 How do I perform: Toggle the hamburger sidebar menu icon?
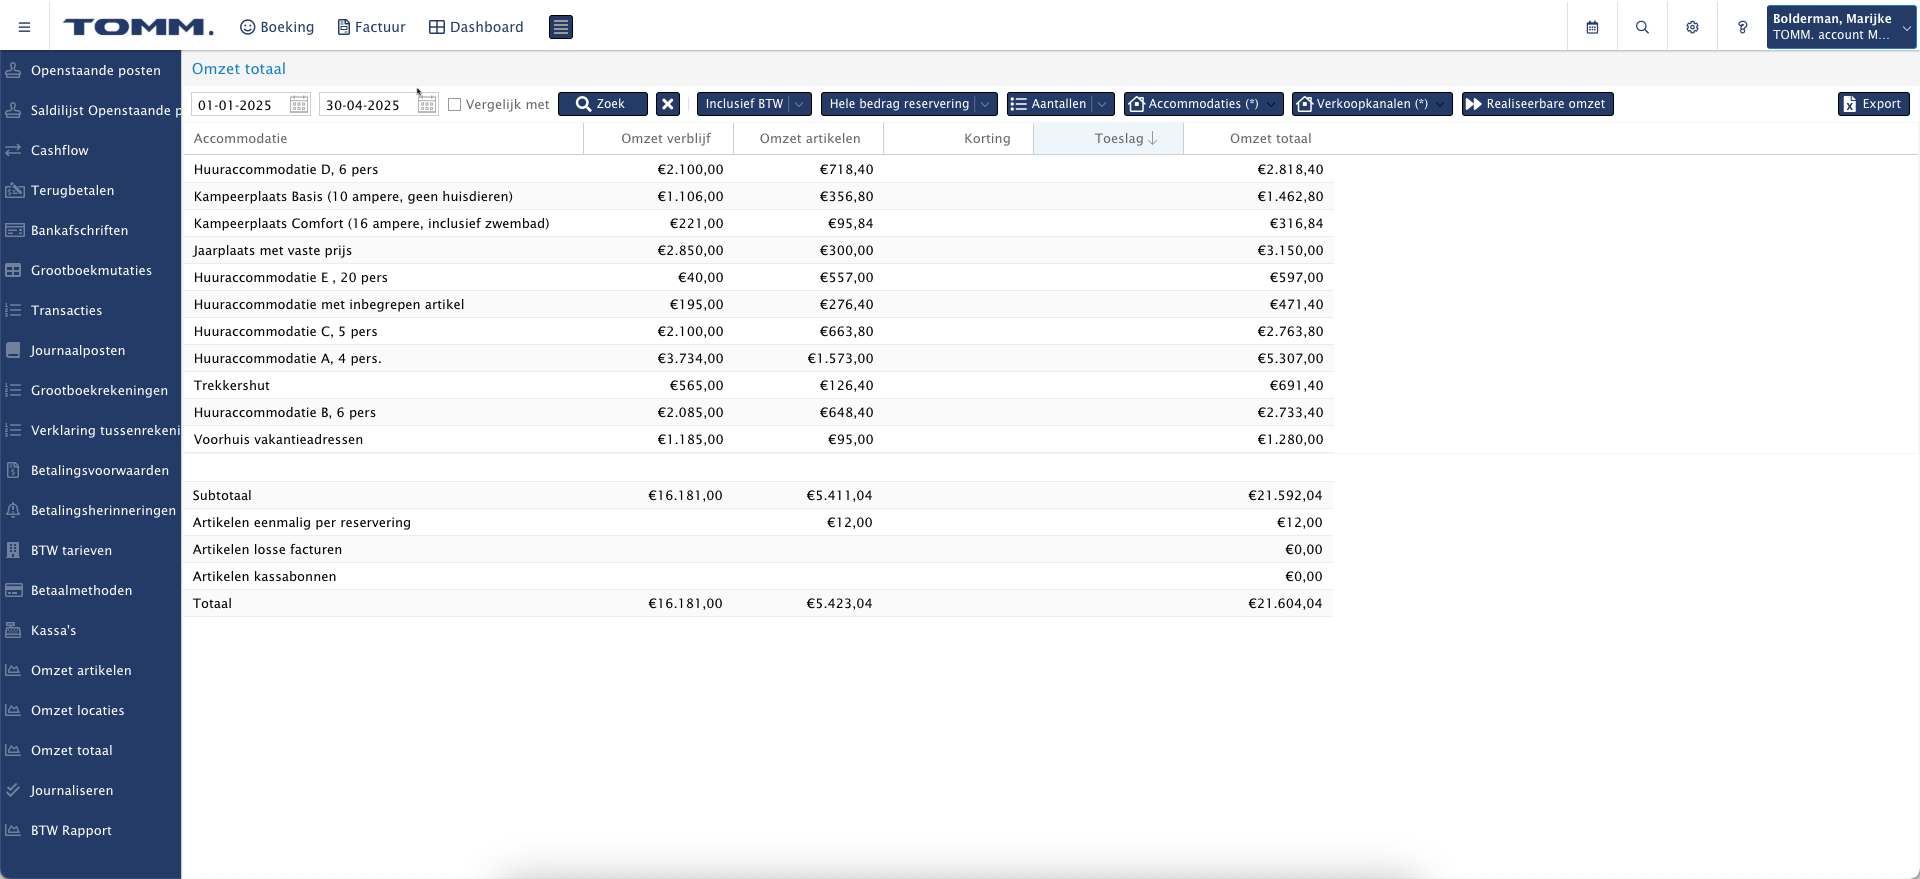24,27
